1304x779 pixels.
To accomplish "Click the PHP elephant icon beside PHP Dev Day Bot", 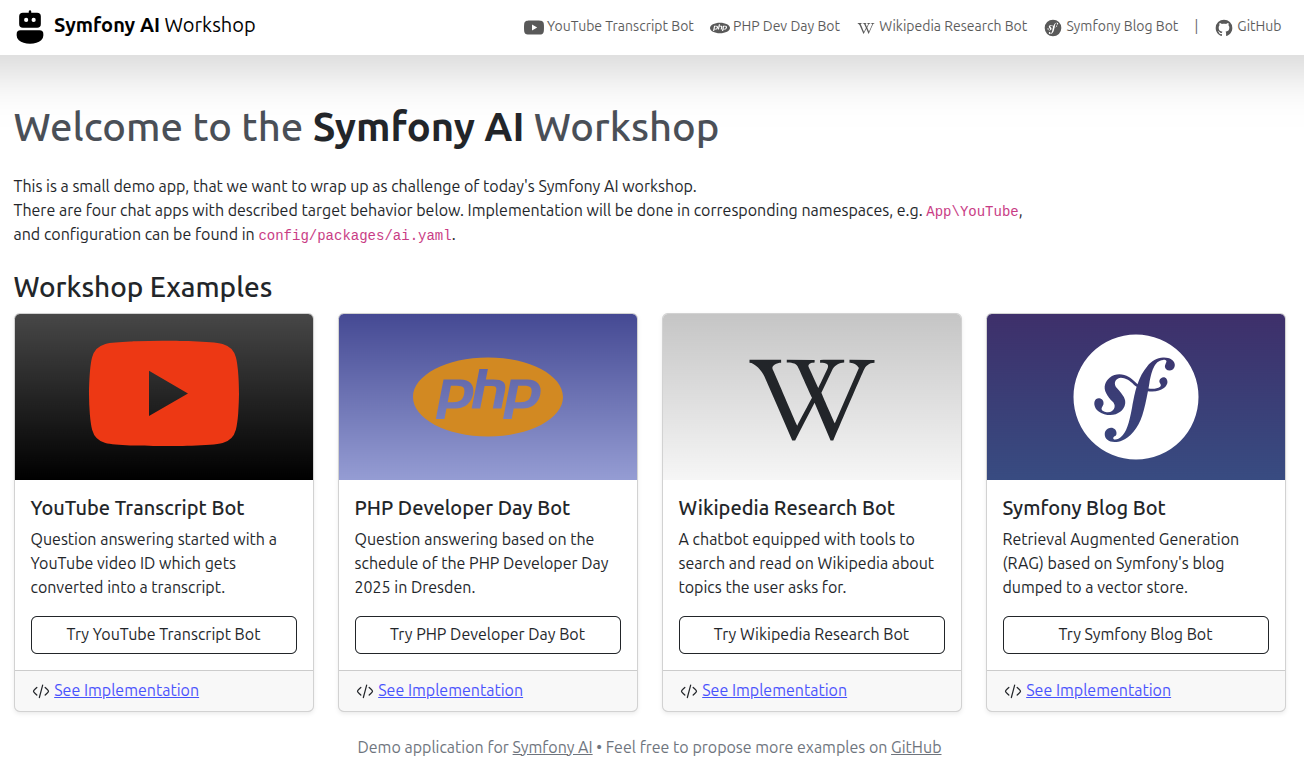I will click(719, 27).
